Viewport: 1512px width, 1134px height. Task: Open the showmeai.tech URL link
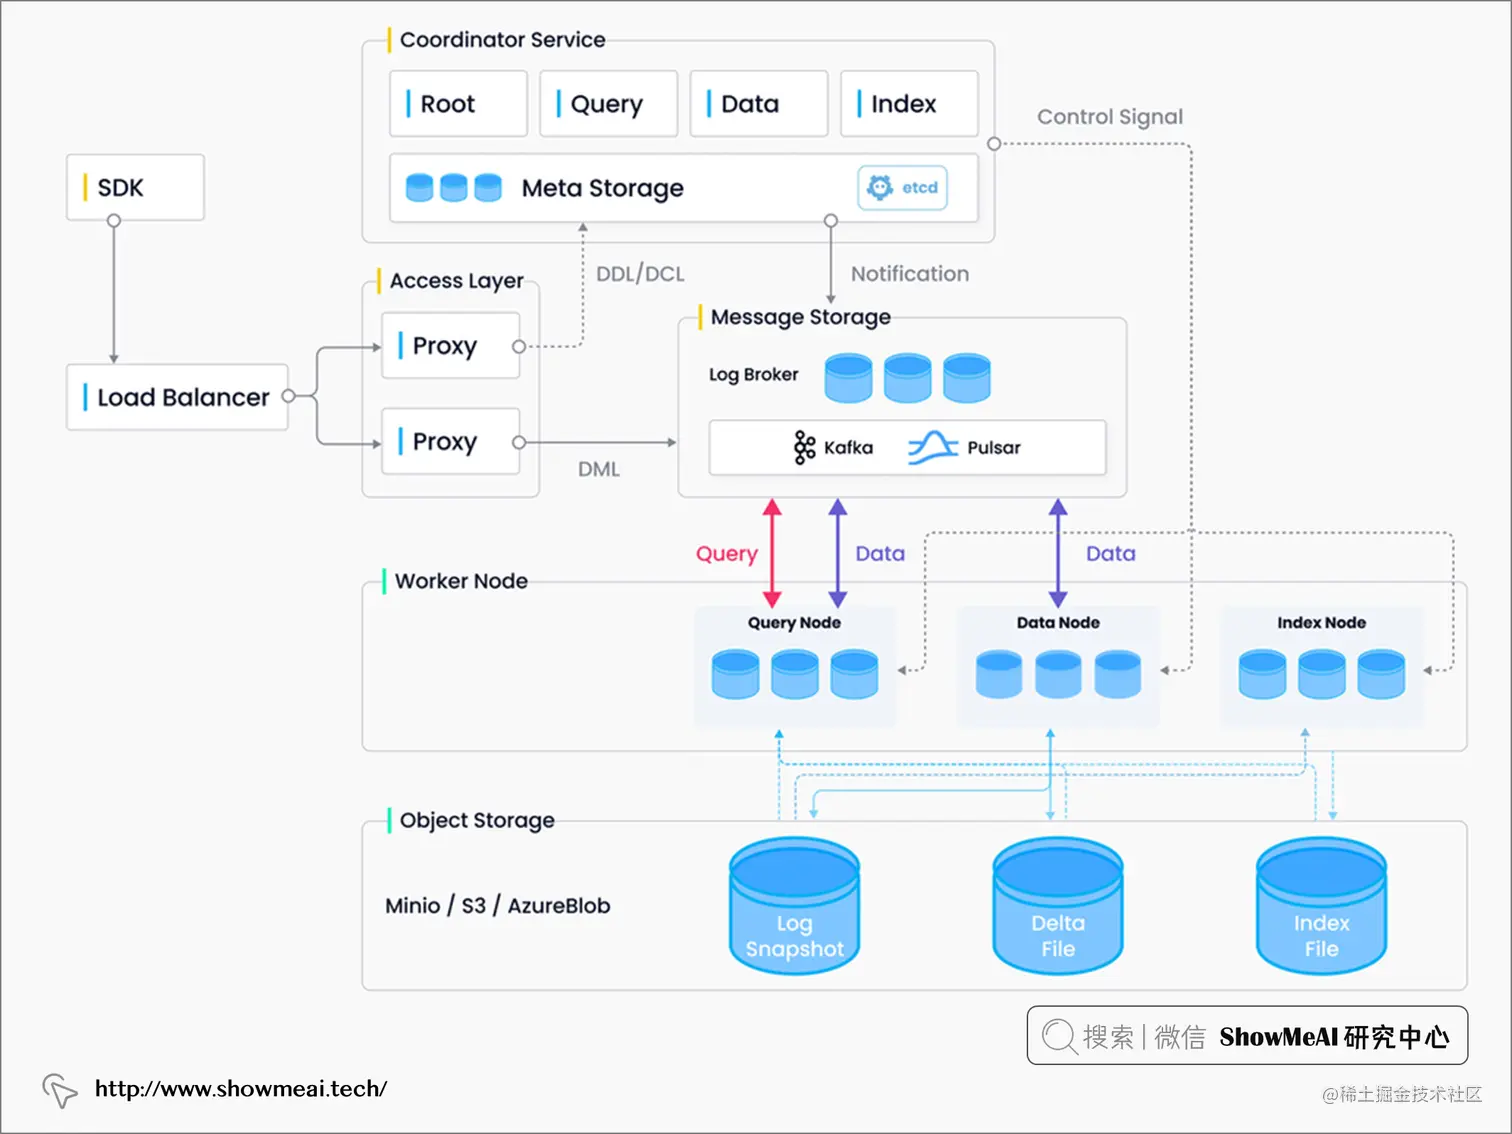tap(241, 1089)
